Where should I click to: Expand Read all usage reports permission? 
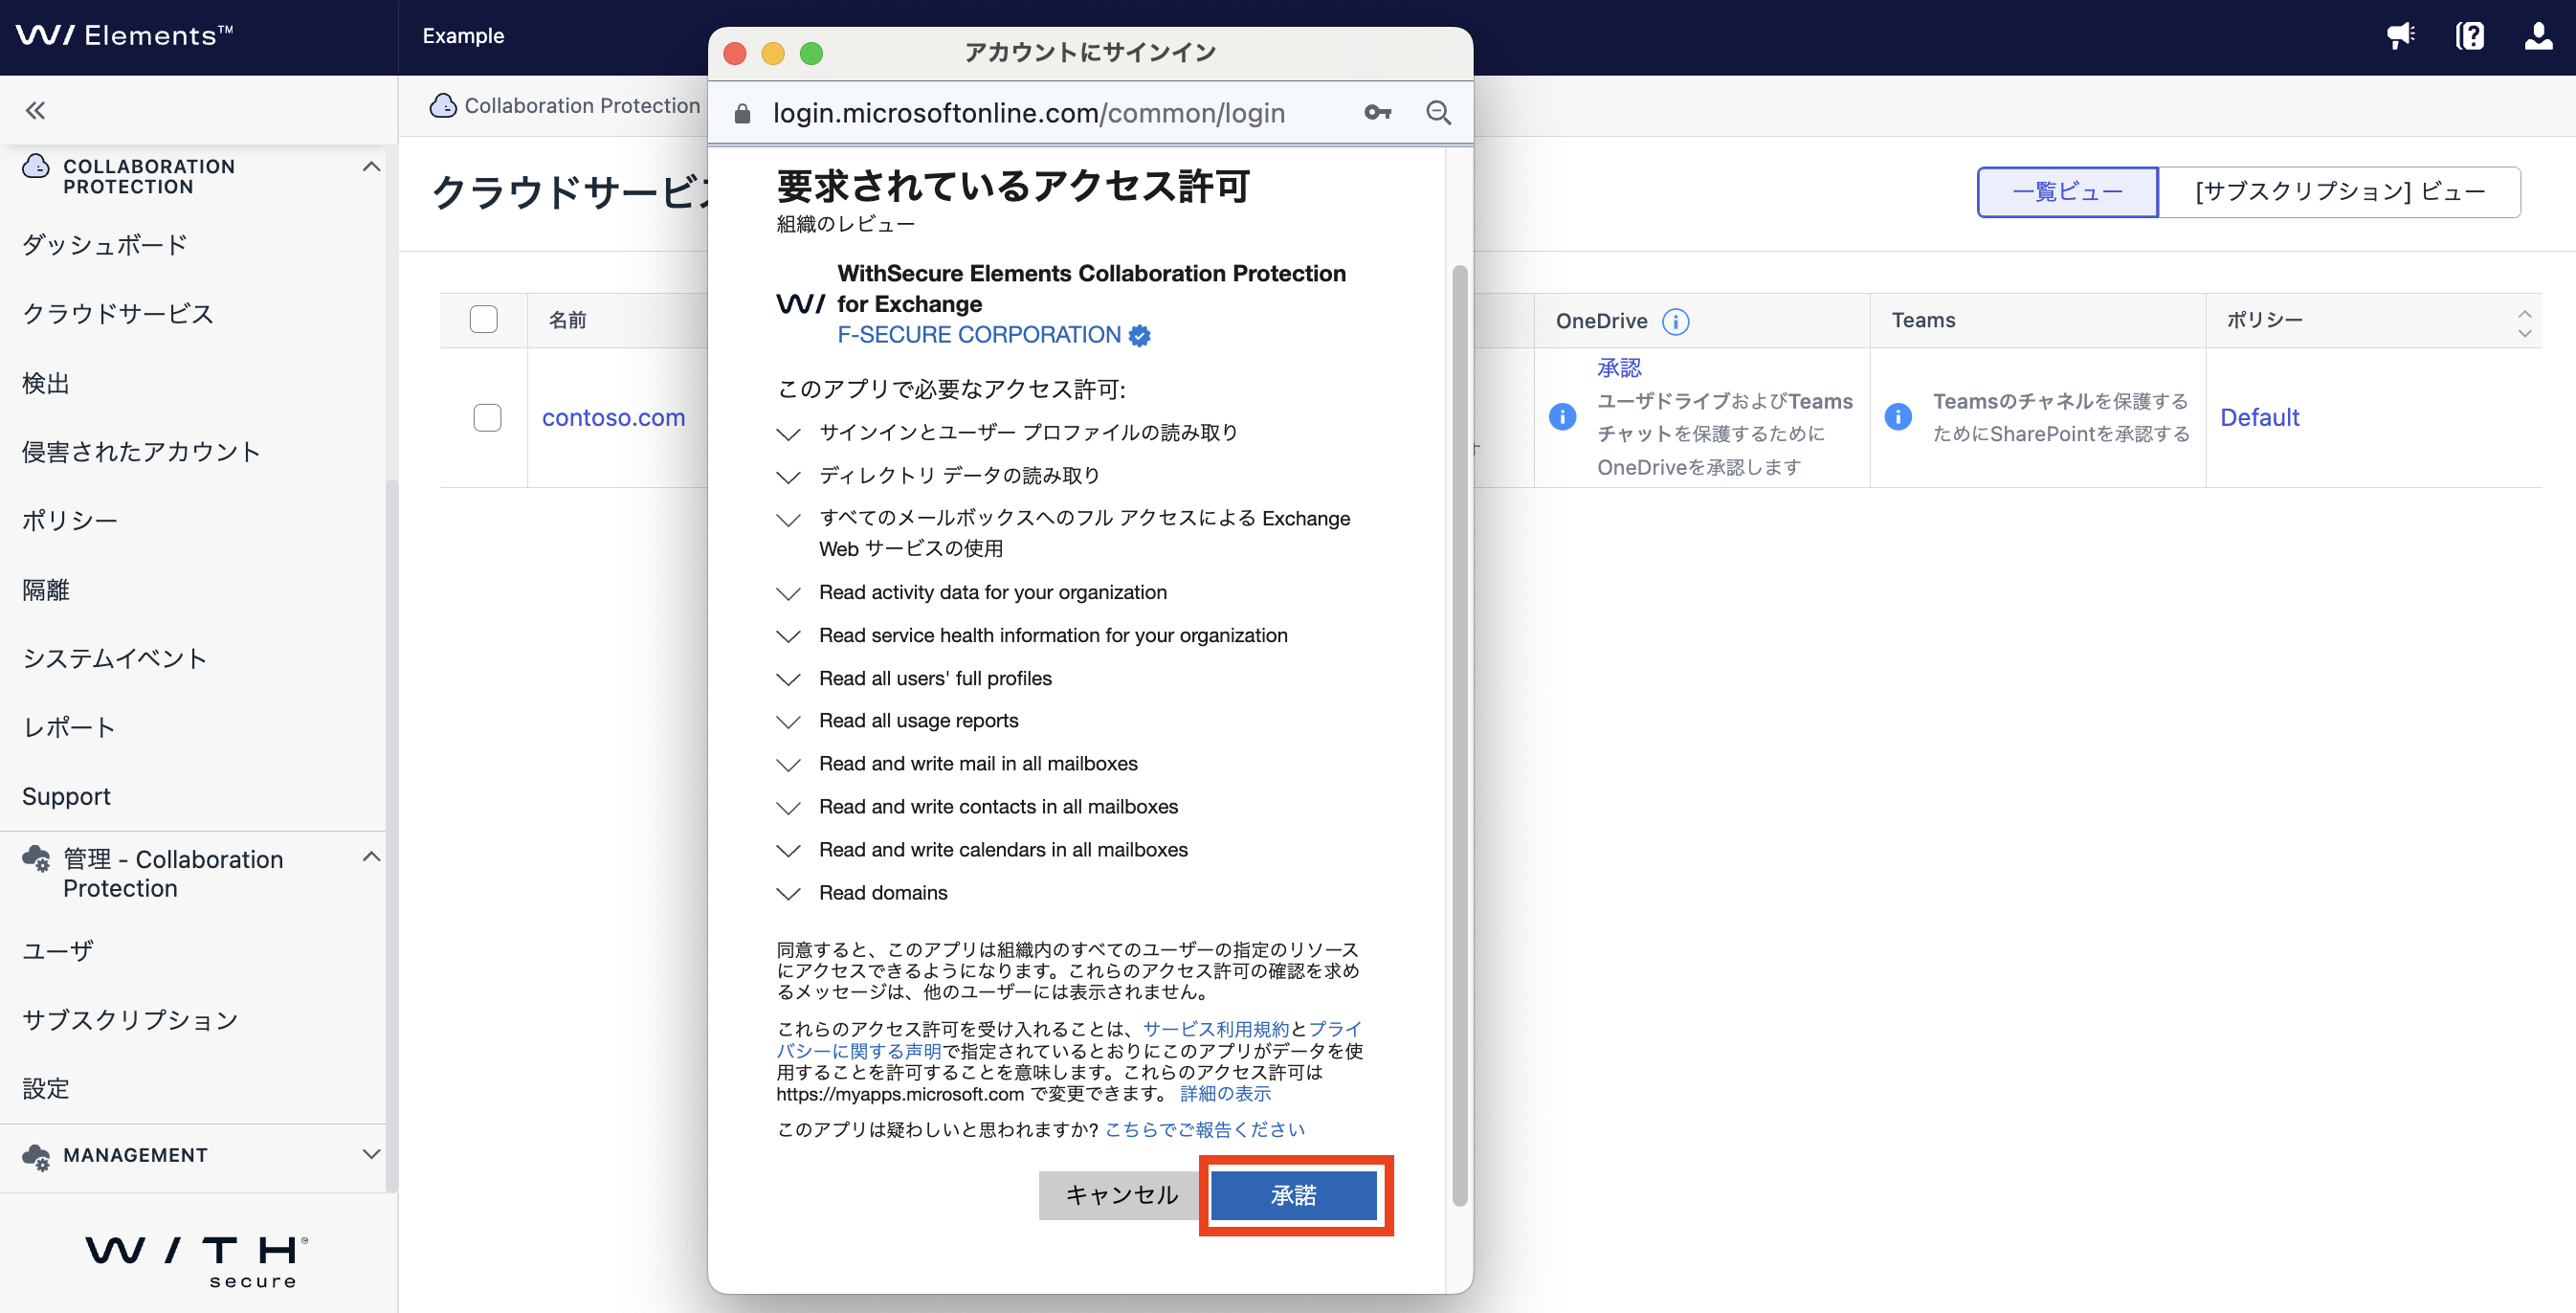pos(789,721)
